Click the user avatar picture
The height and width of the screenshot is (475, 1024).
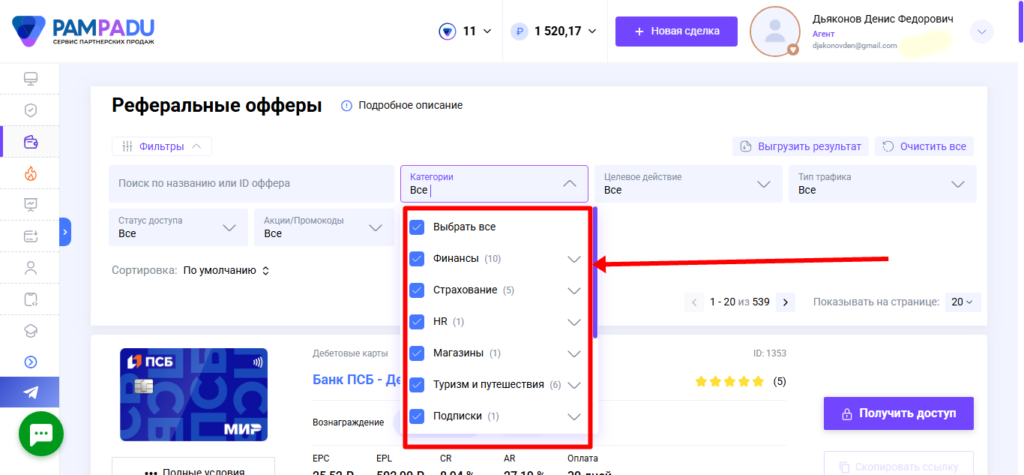(x=775, y=31)
